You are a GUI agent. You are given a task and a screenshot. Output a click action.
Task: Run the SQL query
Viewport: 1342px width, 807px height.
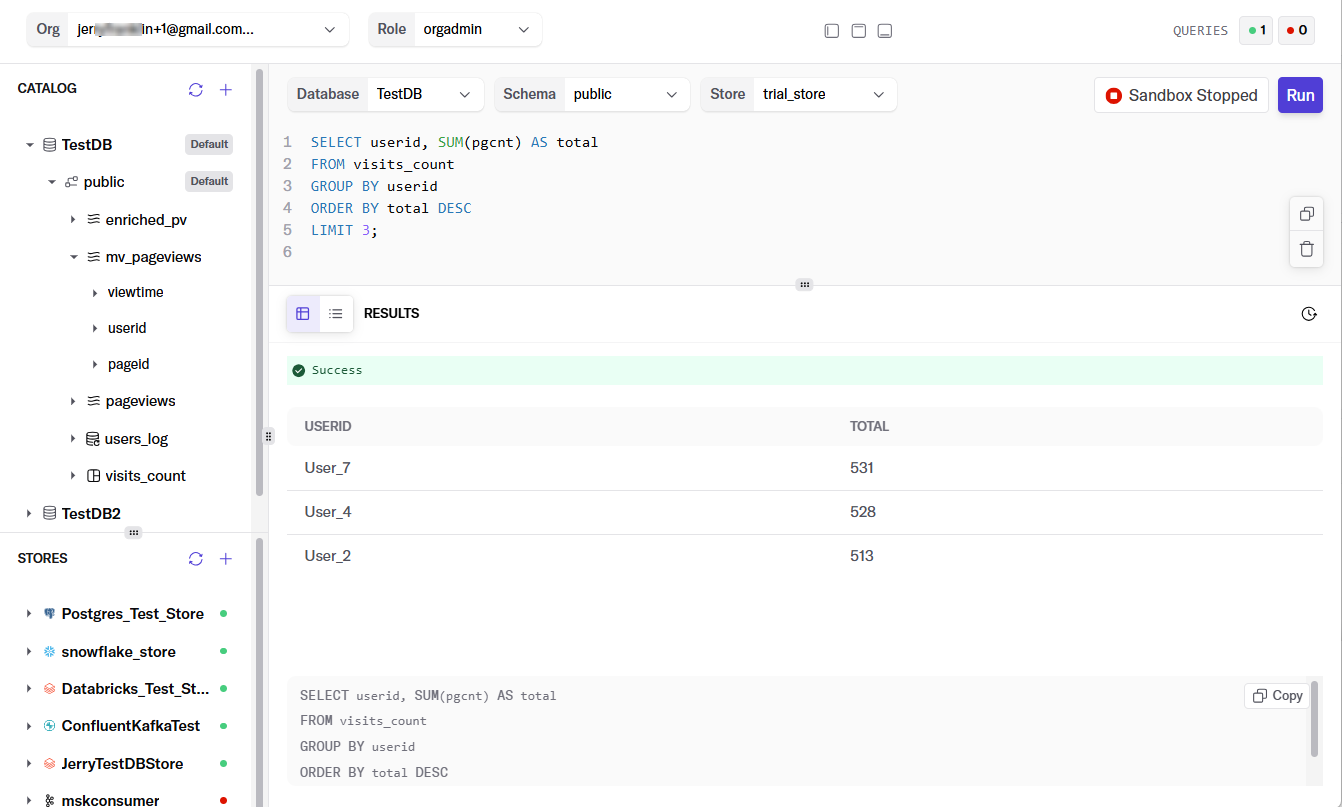point(1300,96)
